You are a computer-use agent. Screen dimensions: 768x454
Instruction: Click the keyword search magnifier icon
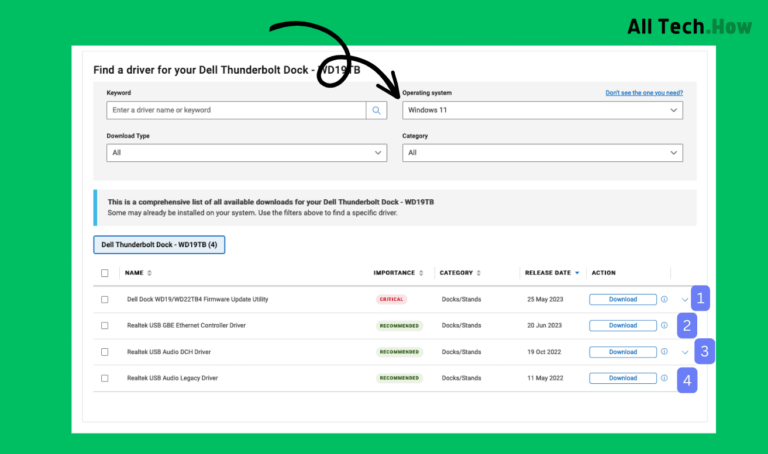click(x=377, y=110)
